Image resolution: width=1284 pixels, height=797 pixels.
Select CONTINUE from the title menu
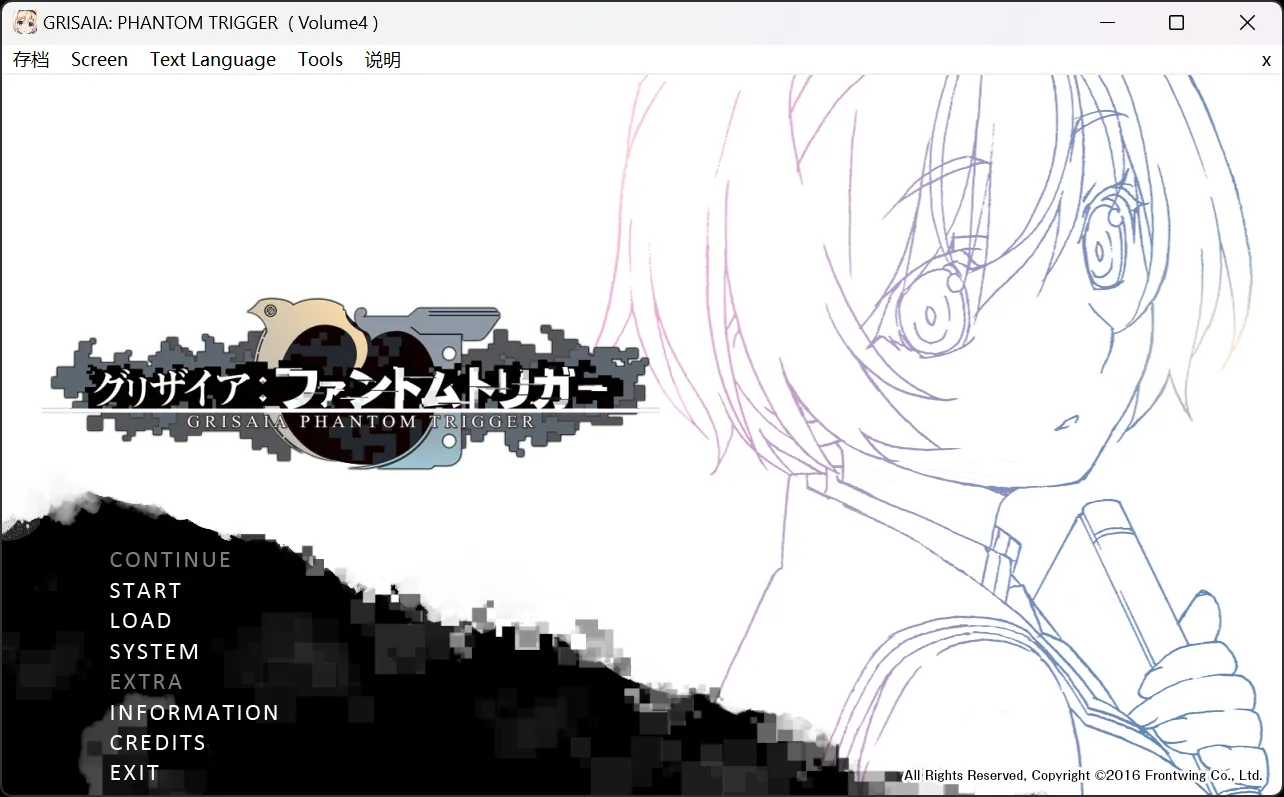pyautogui.click(x=170, y=559)
